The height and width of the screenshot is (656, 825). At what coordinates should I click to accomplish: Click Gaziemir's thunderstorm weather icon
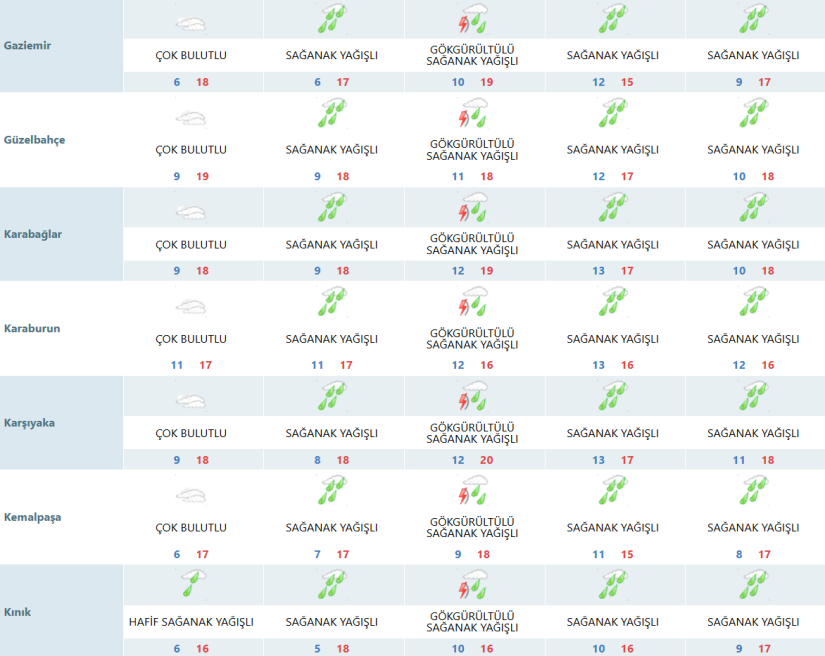click(473, 21)
